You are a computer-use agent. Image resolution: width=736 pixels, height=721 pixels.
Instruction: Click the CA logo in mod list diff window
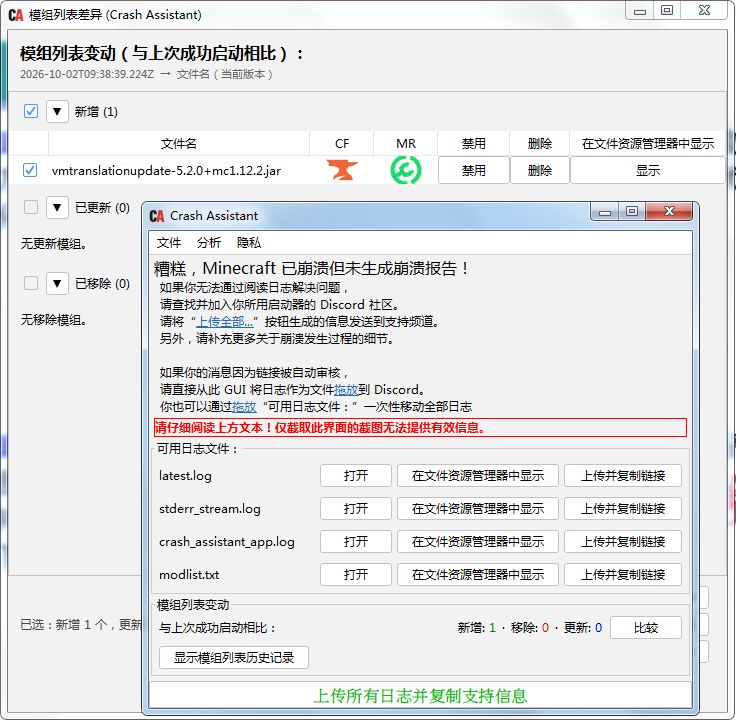(16, 15)
